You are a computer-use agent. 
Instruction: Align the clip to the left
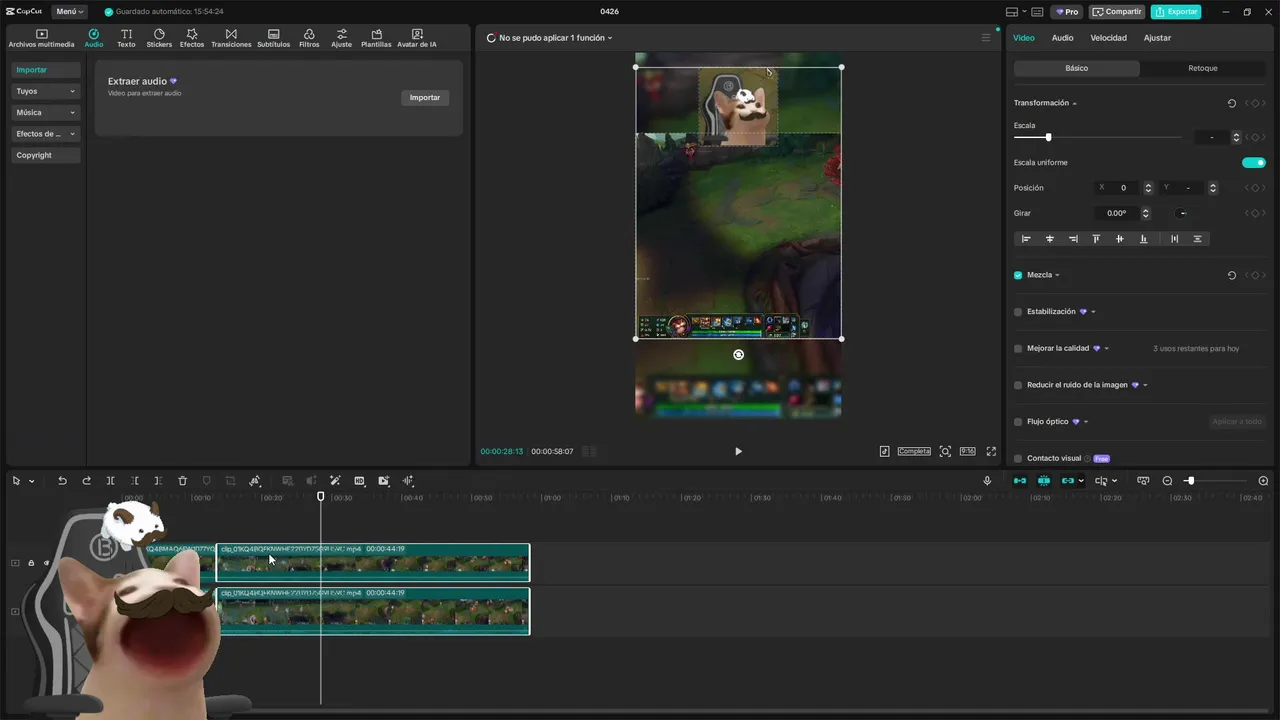pyautogui.click(x=1026, y=239)
